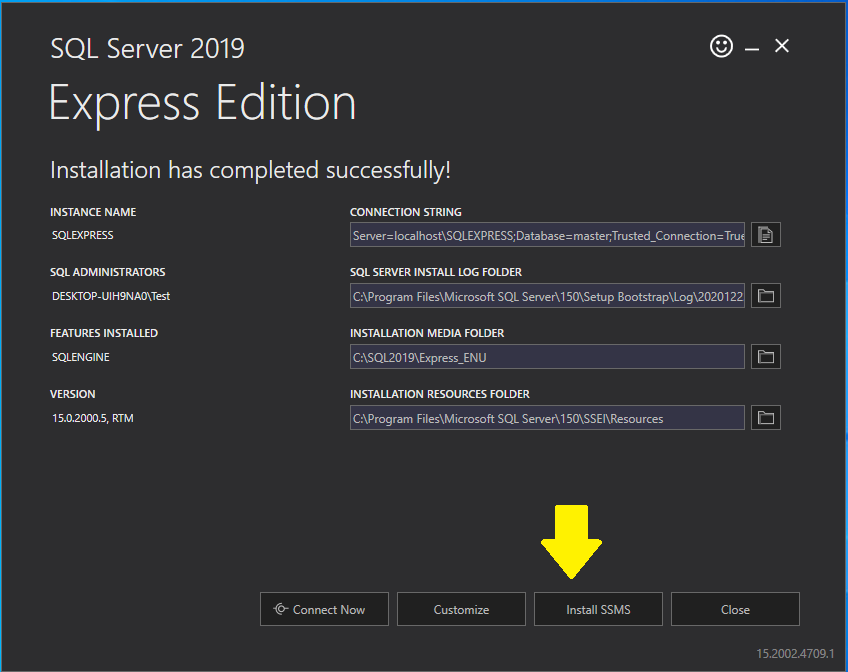The width and height of the screenshot is (848, 672).
Task: Click the SQLEXPRESS instance name value
Action: pos(83,235)
